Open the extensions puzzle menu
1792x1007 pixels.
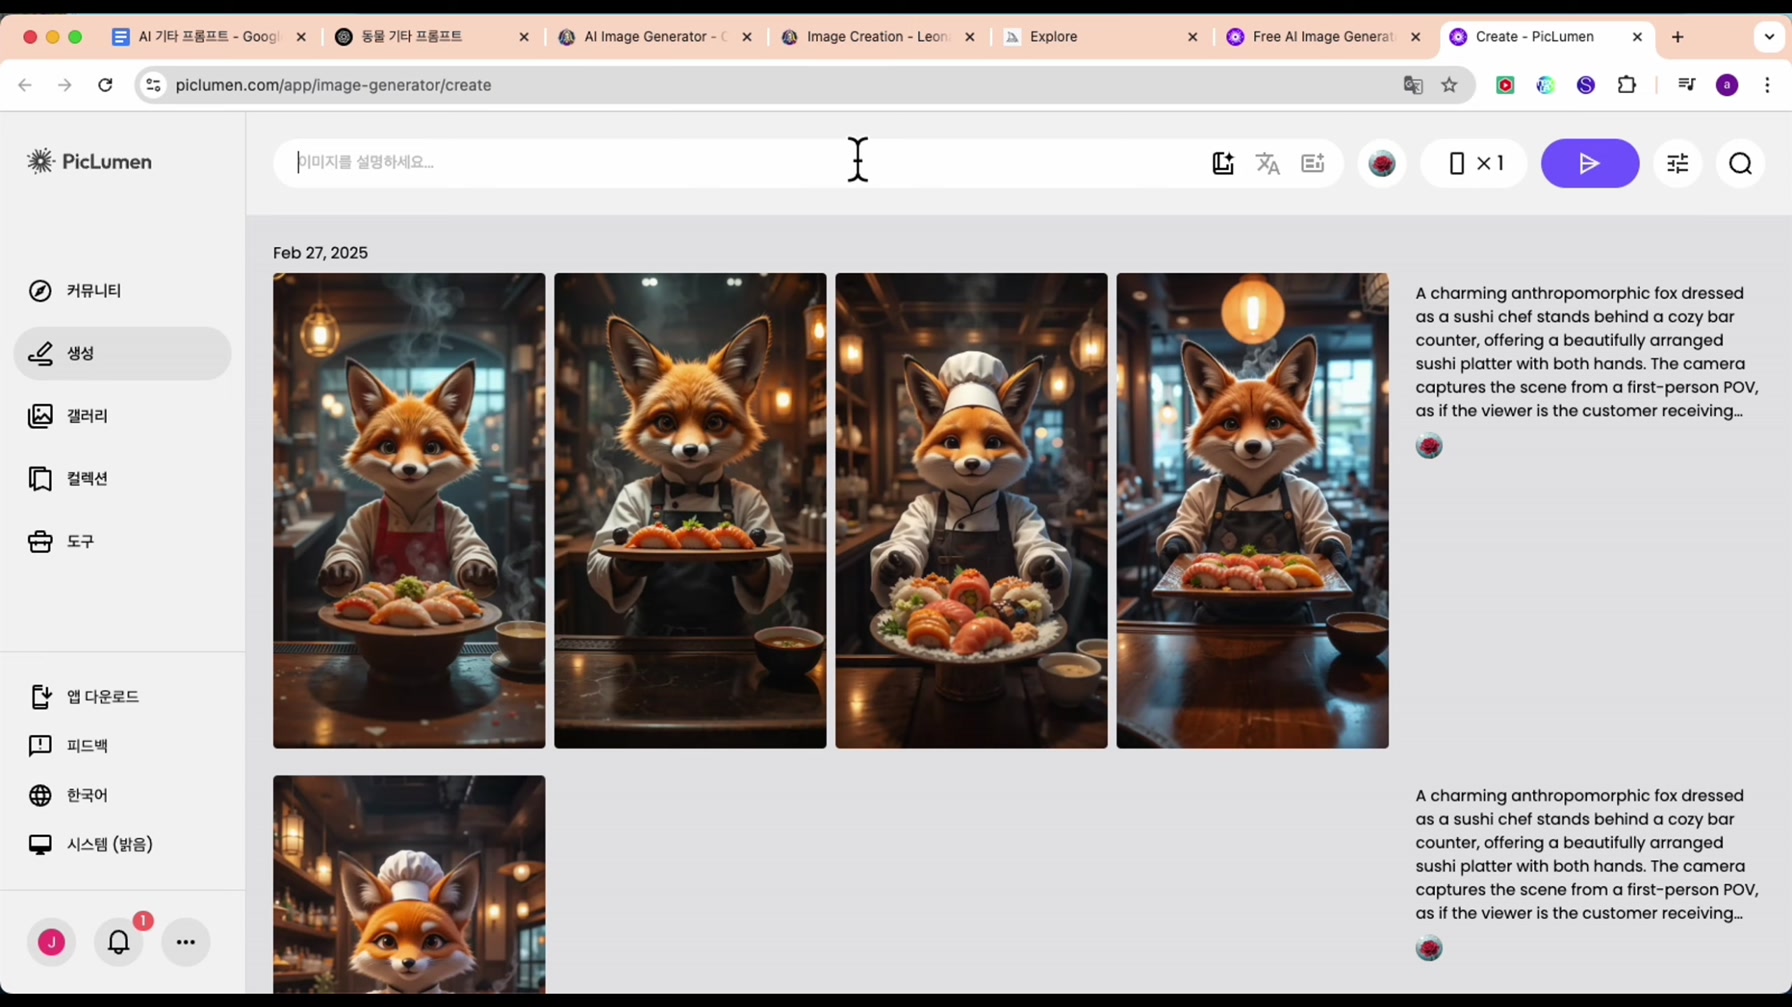[1627, 85]
